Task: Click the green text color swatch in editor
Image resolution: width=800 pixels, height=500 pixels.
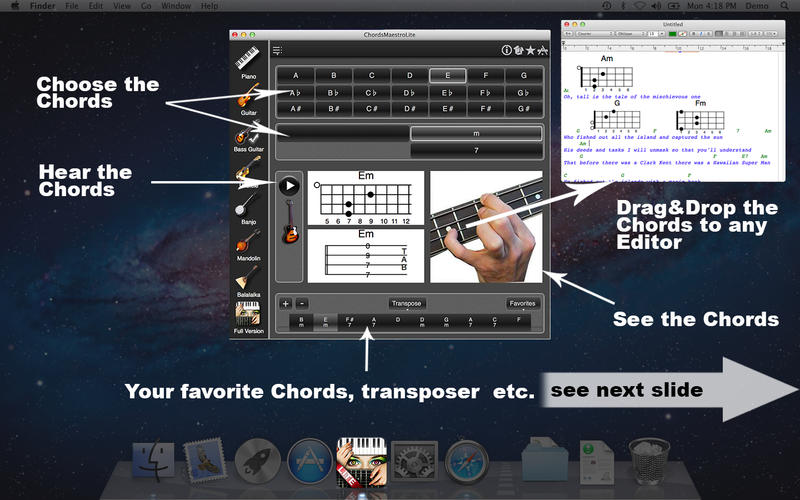Action: [672, 34]
